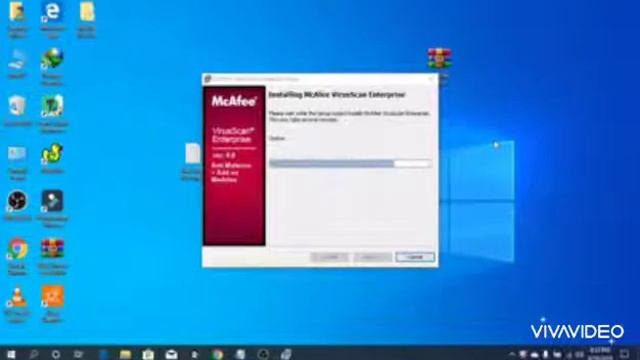Click the installer icon on the taskbar
Image resolution: width=640 pixels, height=360 pixels.
(x=286, y=354)
